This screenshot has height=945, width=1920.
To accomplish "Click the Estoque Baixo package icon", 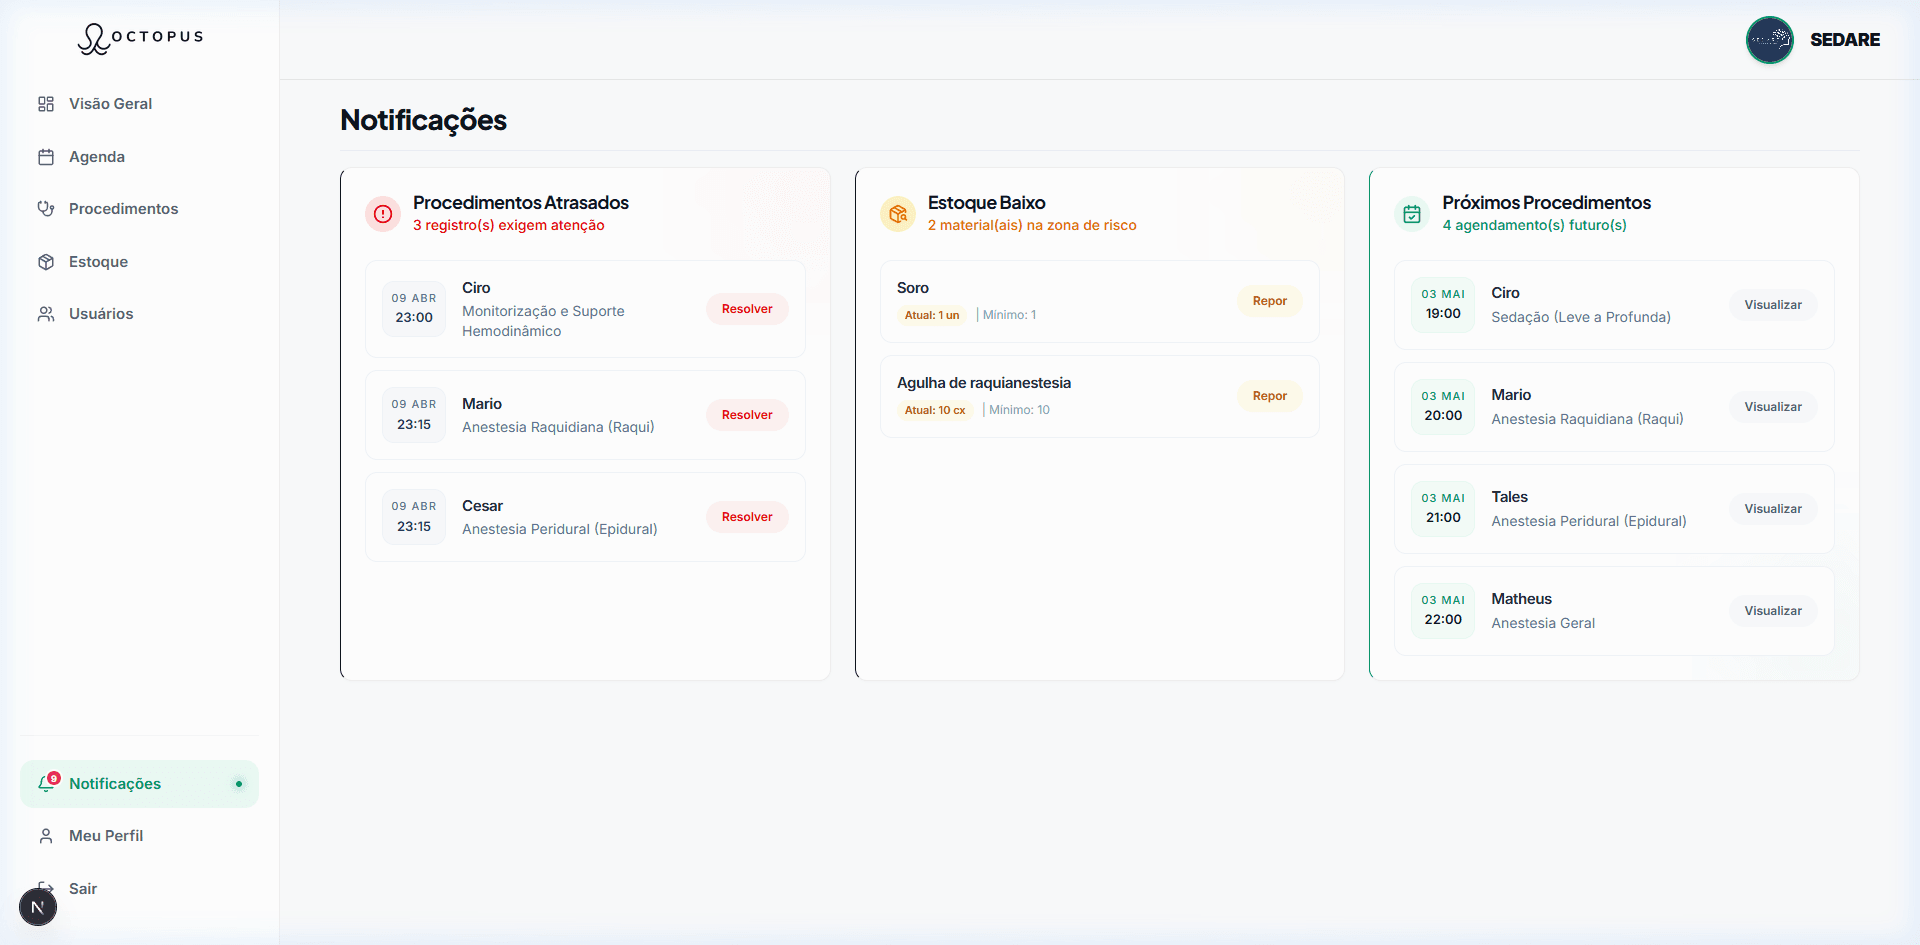I will point(898,213).
